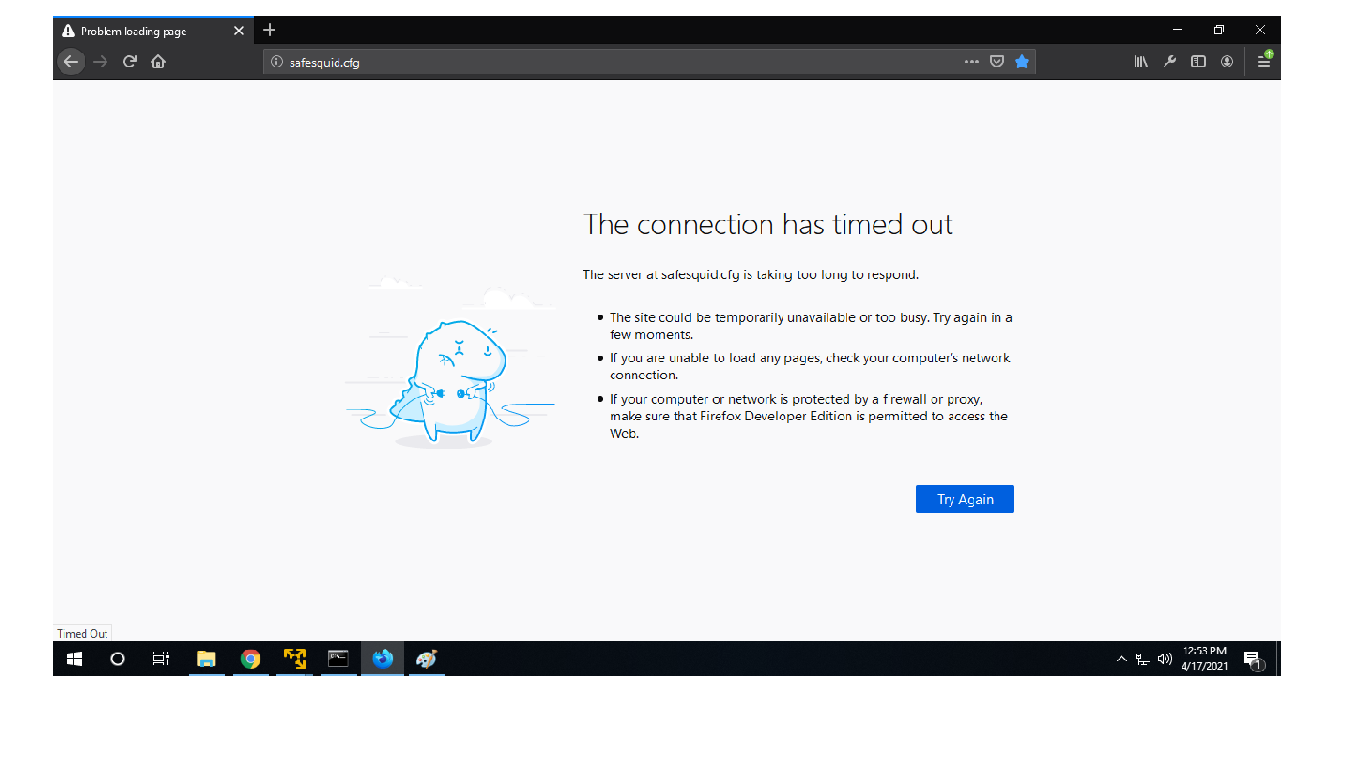This screenshot has height=768, width=1366.
Task: Click the site information icon in address bar
Action: 276,61
